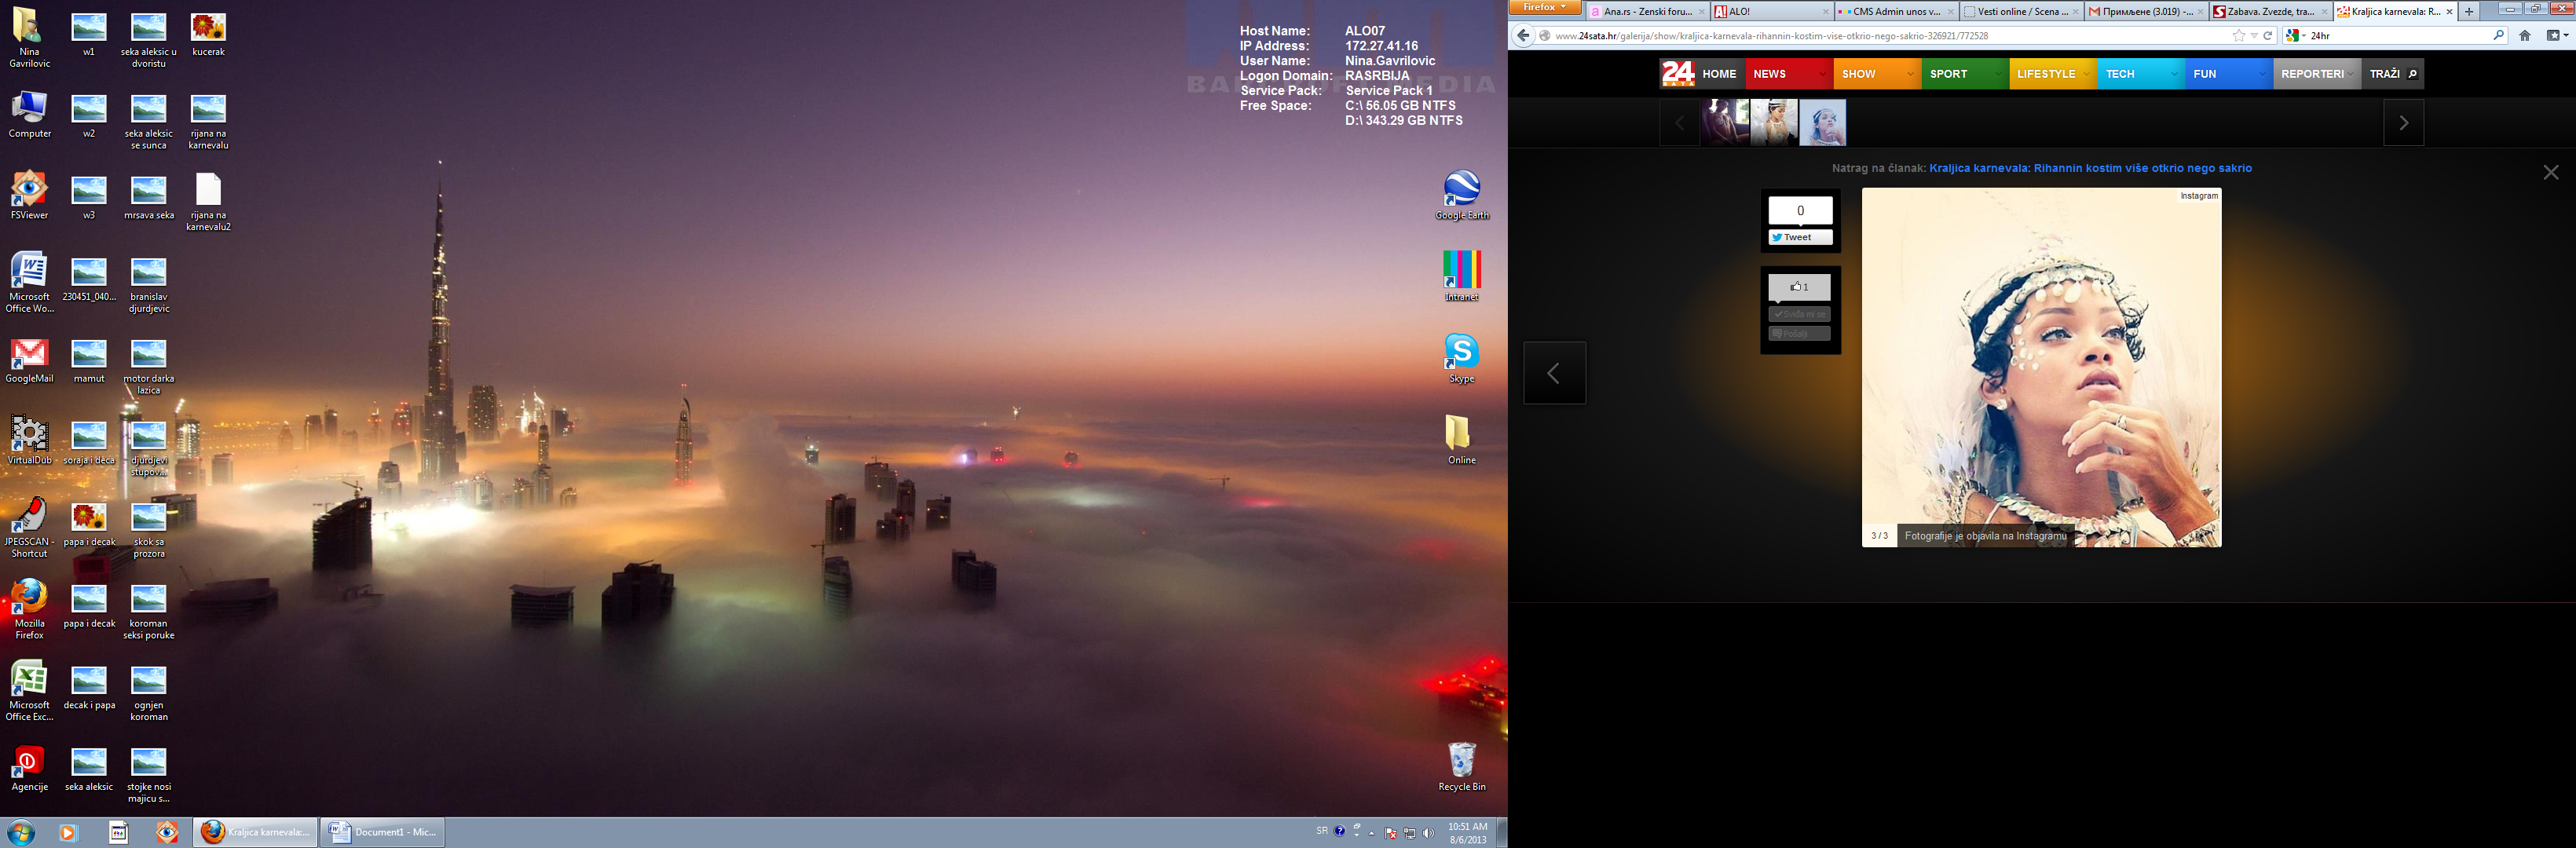Follow the Kraljica karnevala article link
The width and height of the screenshot is (2576, 848).
coord(2090,168)
